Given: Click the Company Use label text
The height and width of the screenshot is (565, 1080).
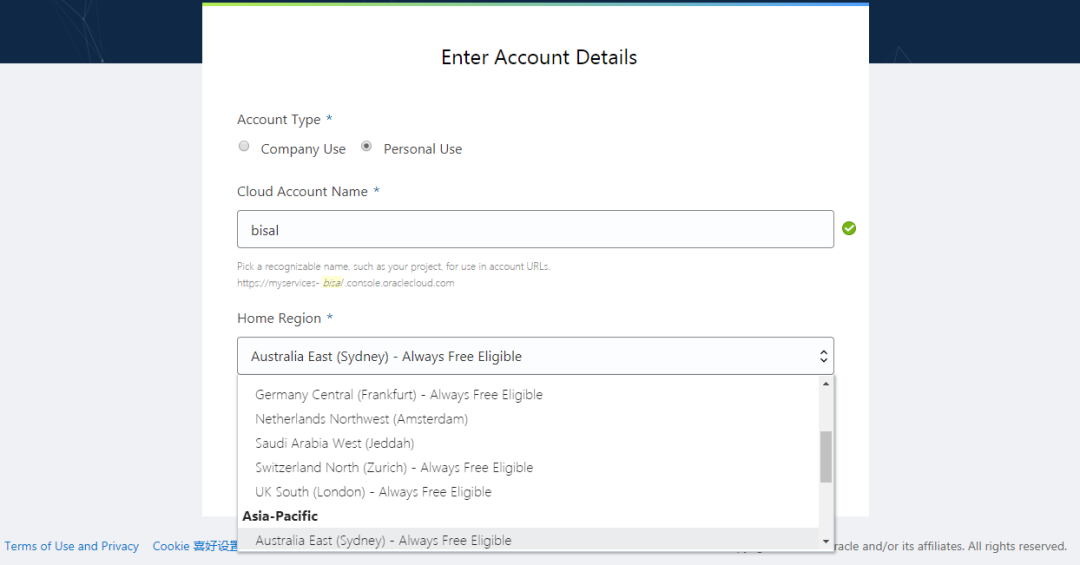Looking at the screenshot, I should tap(303, 149).
